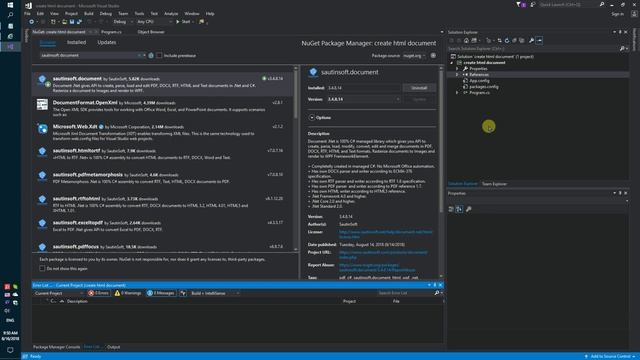This screenshot has width=640, height=360.
Task: Click Collapse All icon in Solution Explorer
Action: click(514, 40)
